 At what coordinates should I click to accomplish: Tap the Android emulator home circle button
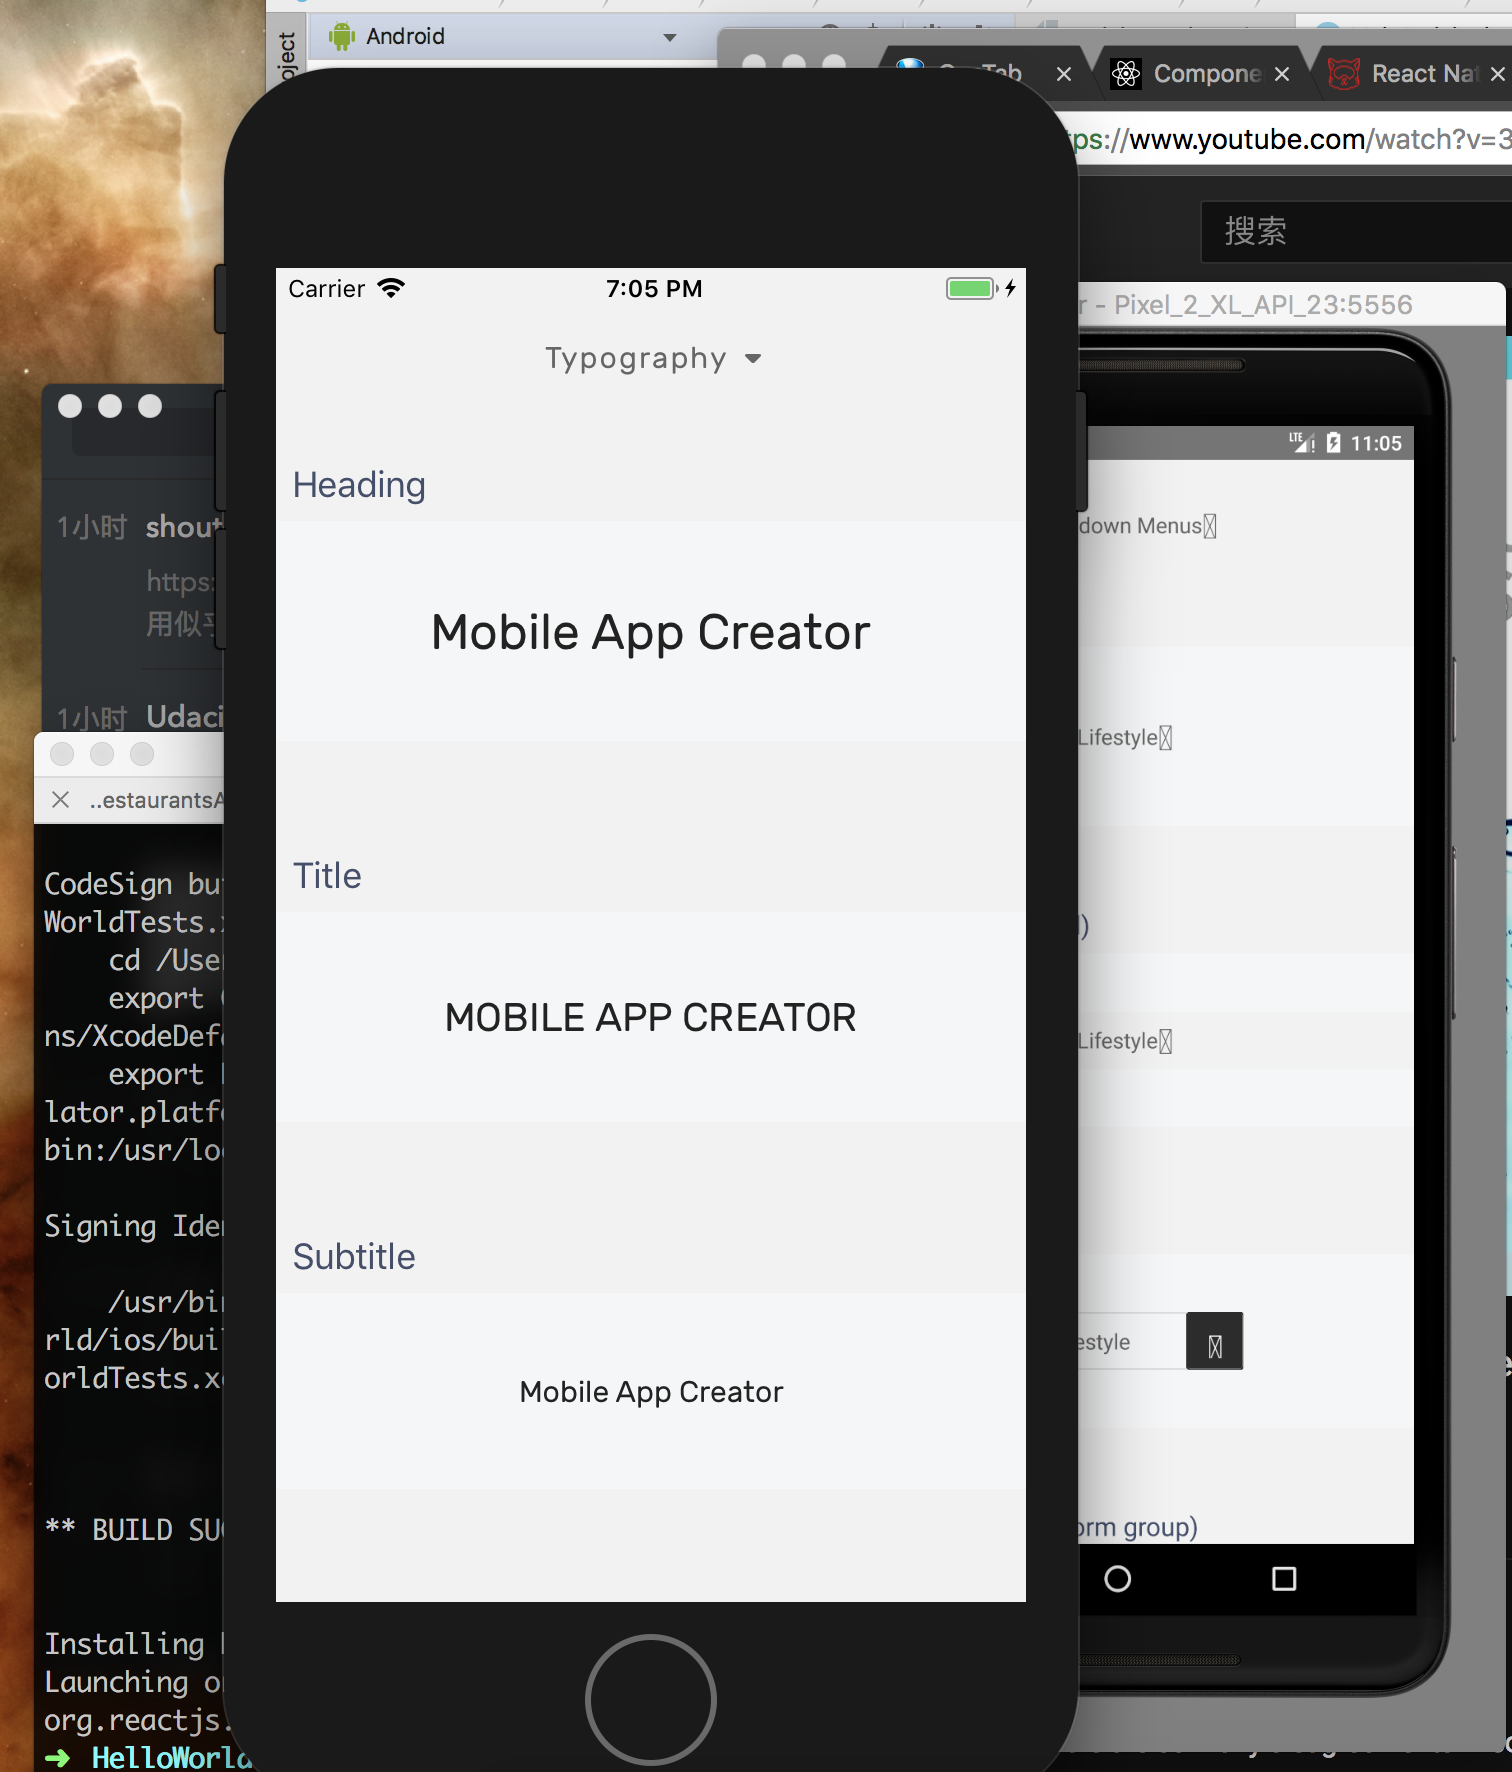click(1118, 1579)
